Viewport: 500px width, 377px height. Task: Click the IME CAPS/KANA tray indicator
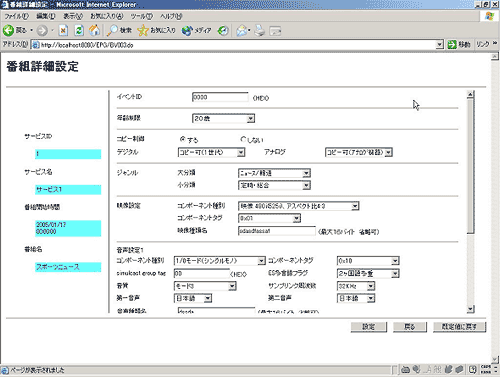486,369
